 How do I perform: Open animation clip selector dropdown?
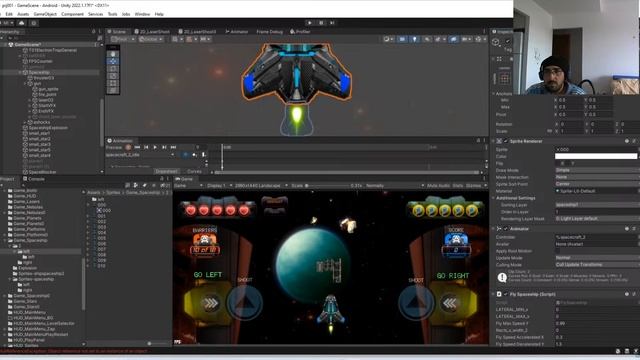coord(140,155)
